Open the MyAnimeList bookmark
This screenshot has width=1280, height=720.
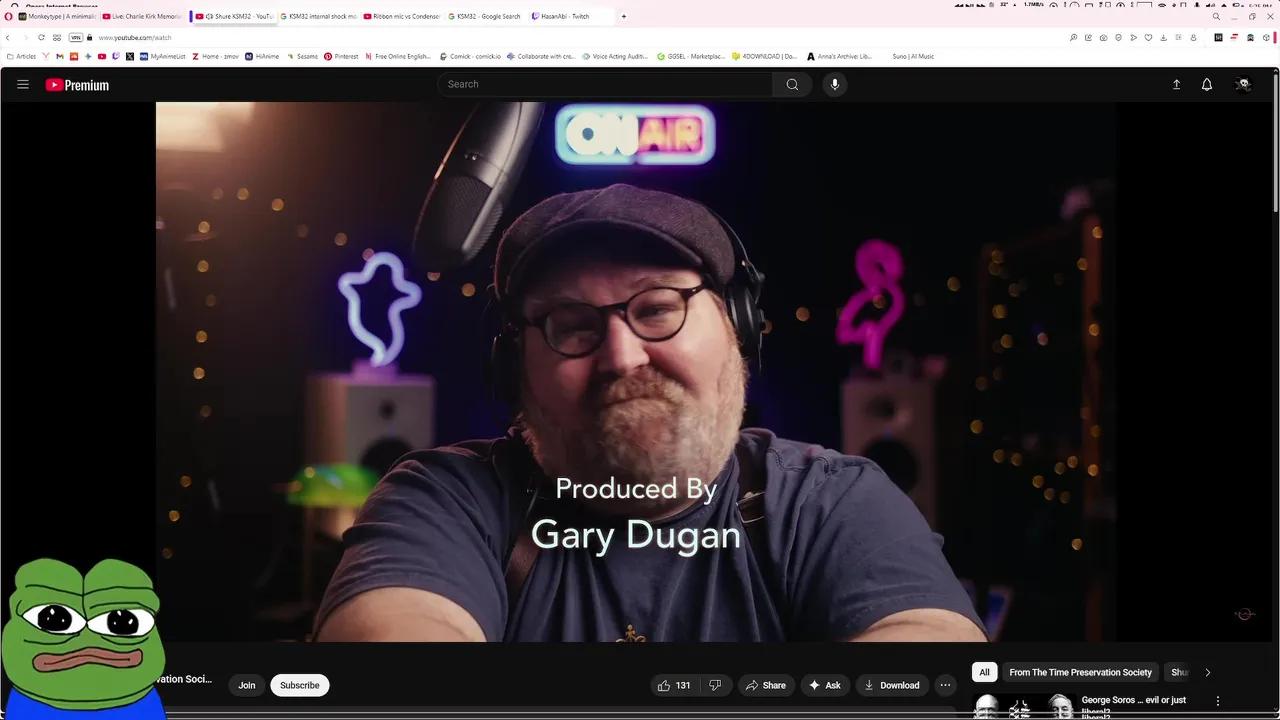(x=163, y=57)
